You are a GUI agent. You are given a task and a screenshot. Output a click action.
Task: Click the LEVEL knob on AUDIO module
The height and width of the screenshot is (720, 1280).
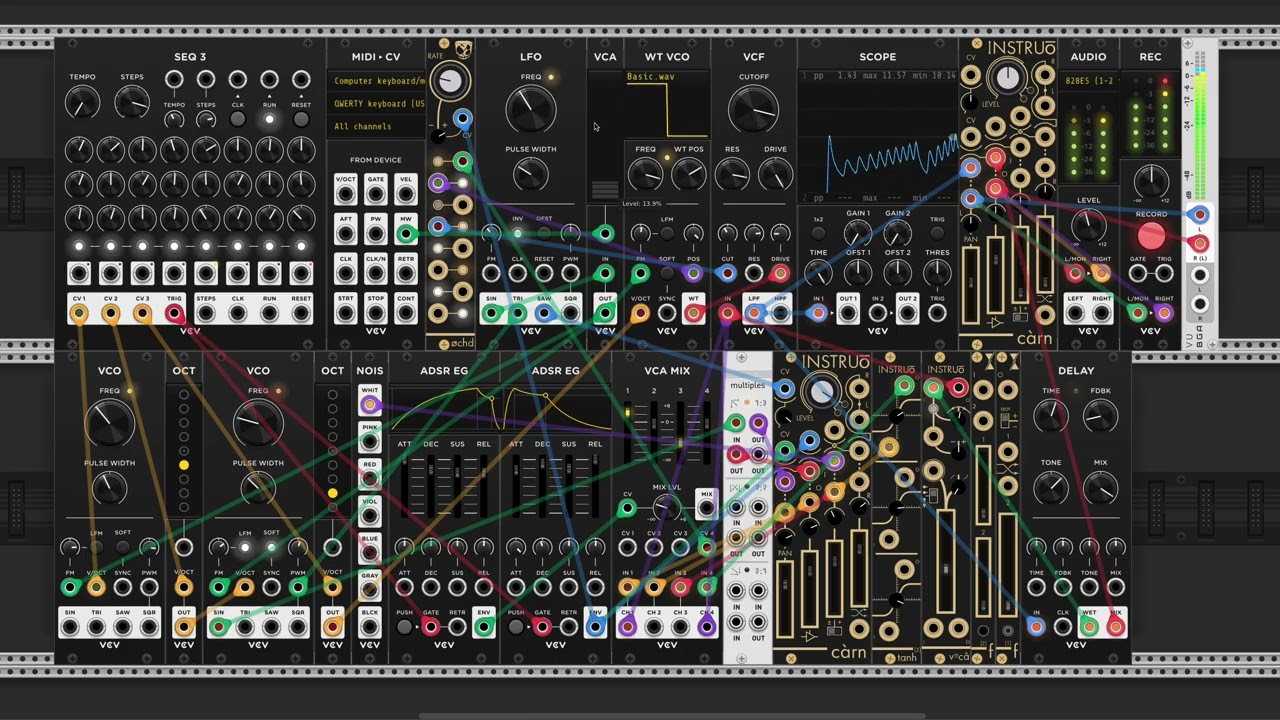coord(1088,224)
